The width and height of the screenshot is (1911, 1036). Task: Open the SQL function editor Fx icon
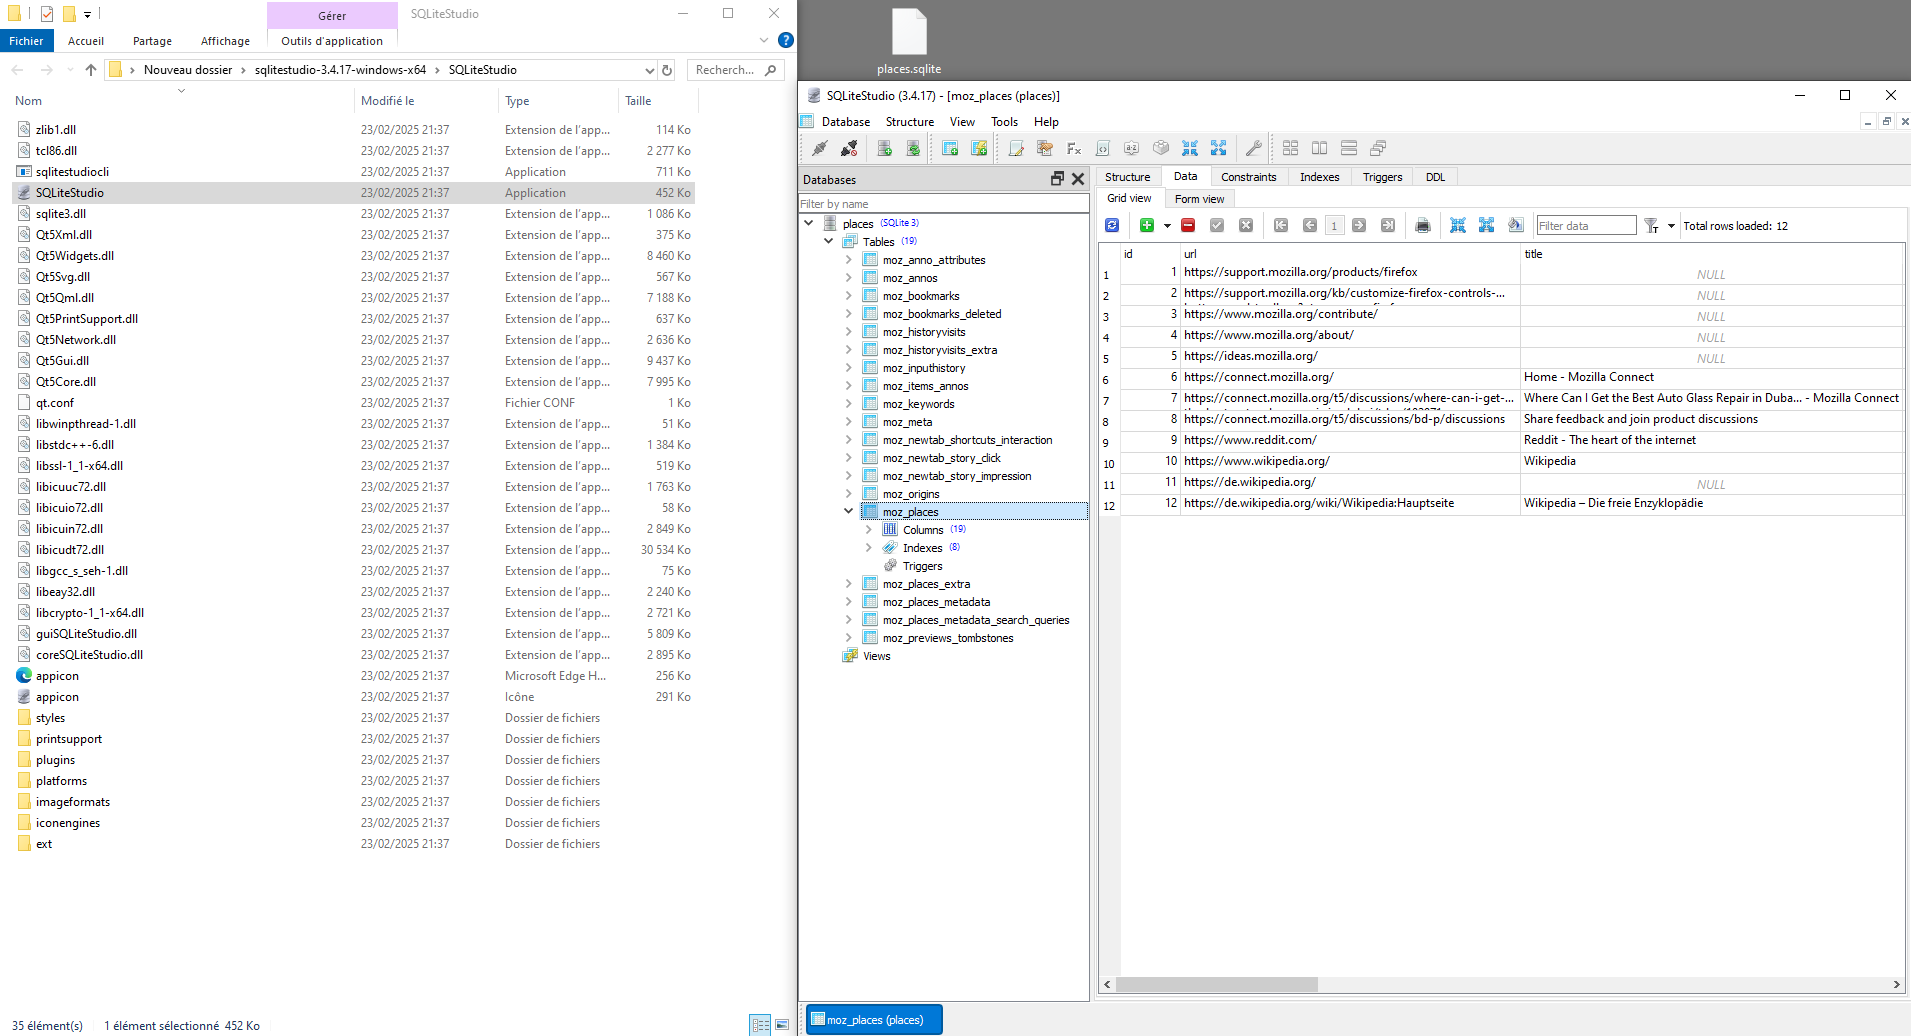[1074, 148]
